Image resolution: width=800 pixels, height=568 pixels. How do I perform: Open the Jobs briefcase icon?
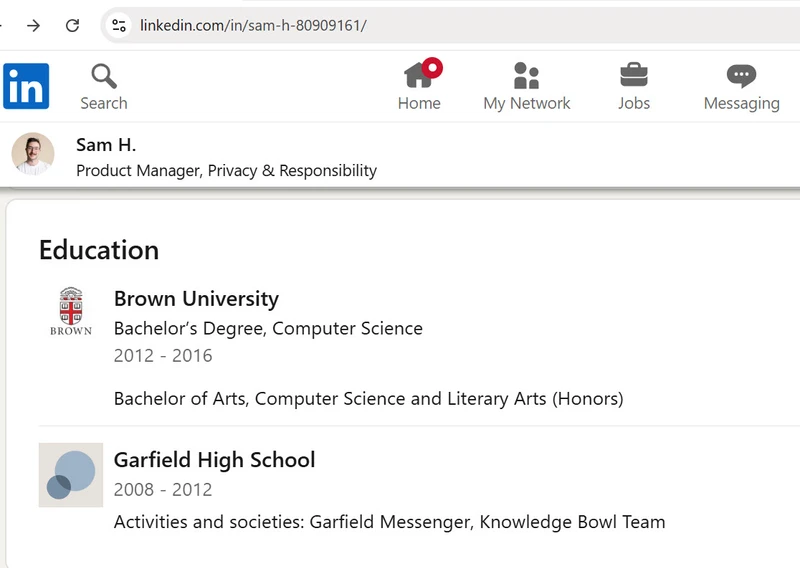click(x=633, y=76)
